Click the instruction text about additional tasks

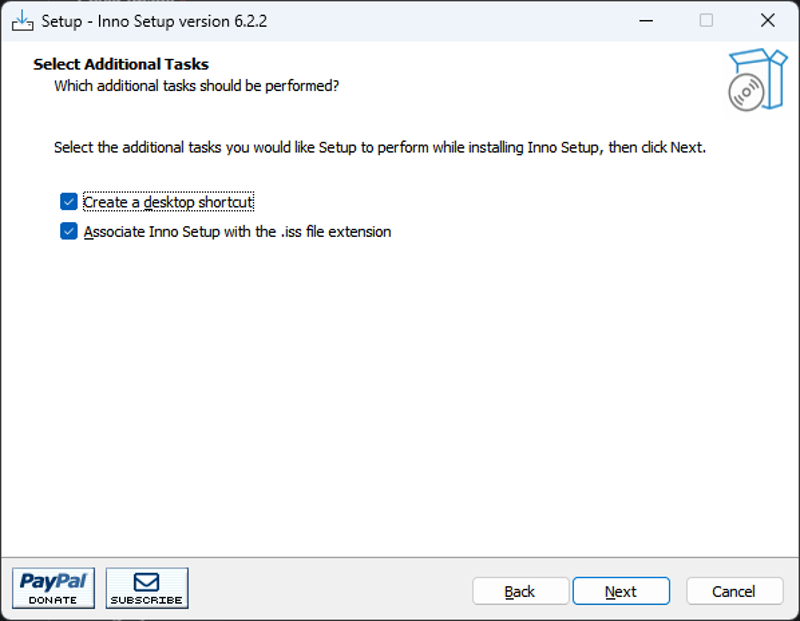(380, 147)
